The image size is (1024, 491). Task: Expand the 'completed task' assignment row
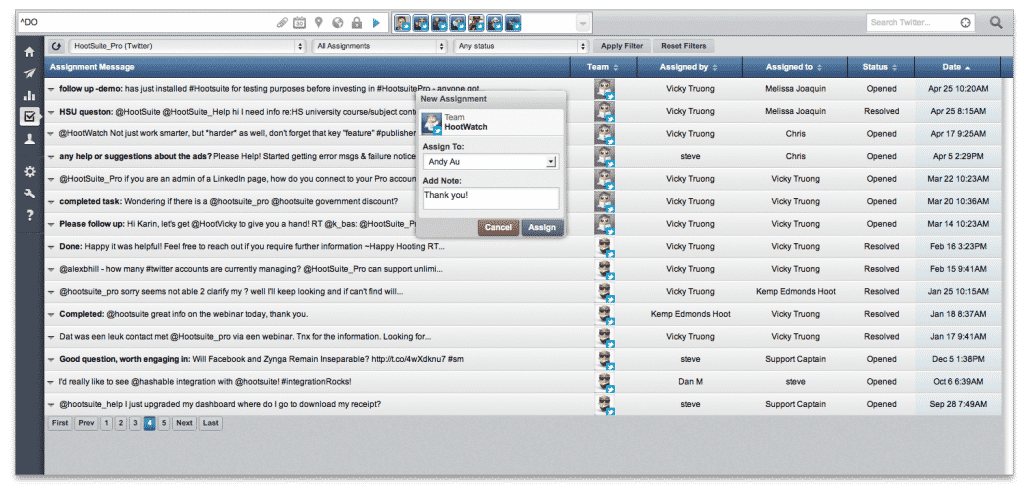(x=51, y=202)
